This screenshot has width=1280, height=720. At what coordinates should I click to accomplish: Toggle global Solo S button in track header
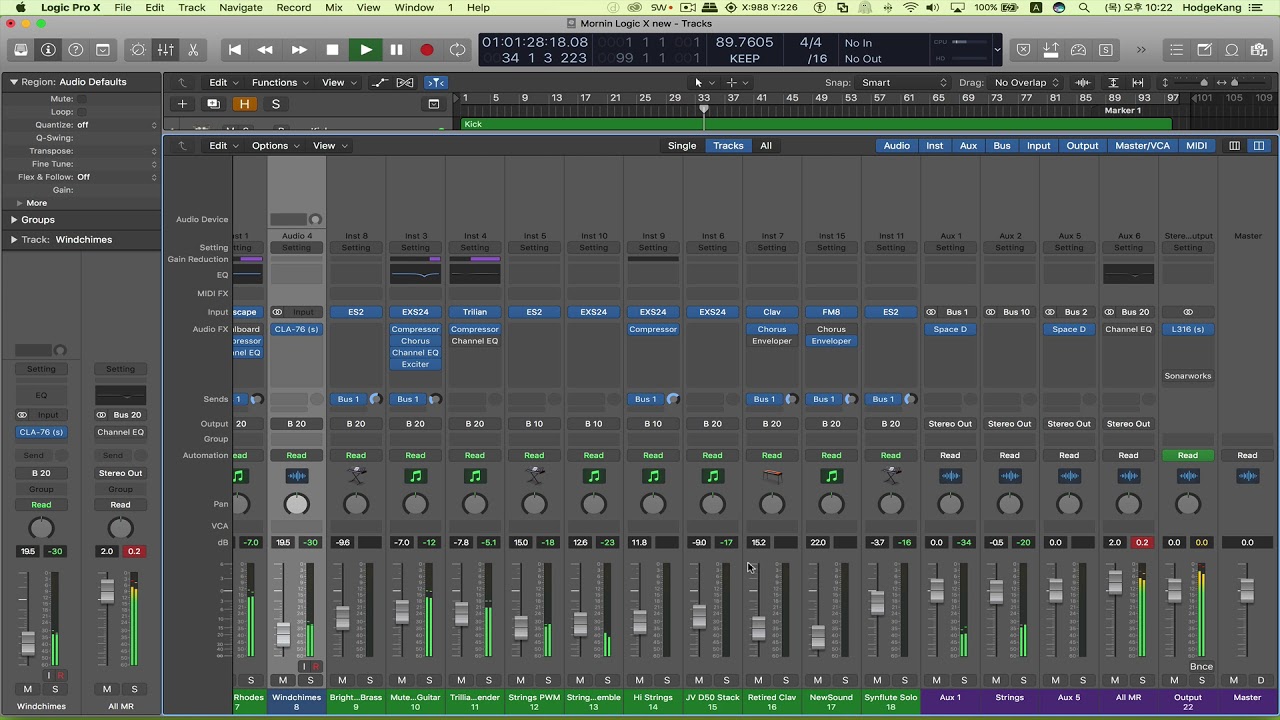[x=276, y=104]
